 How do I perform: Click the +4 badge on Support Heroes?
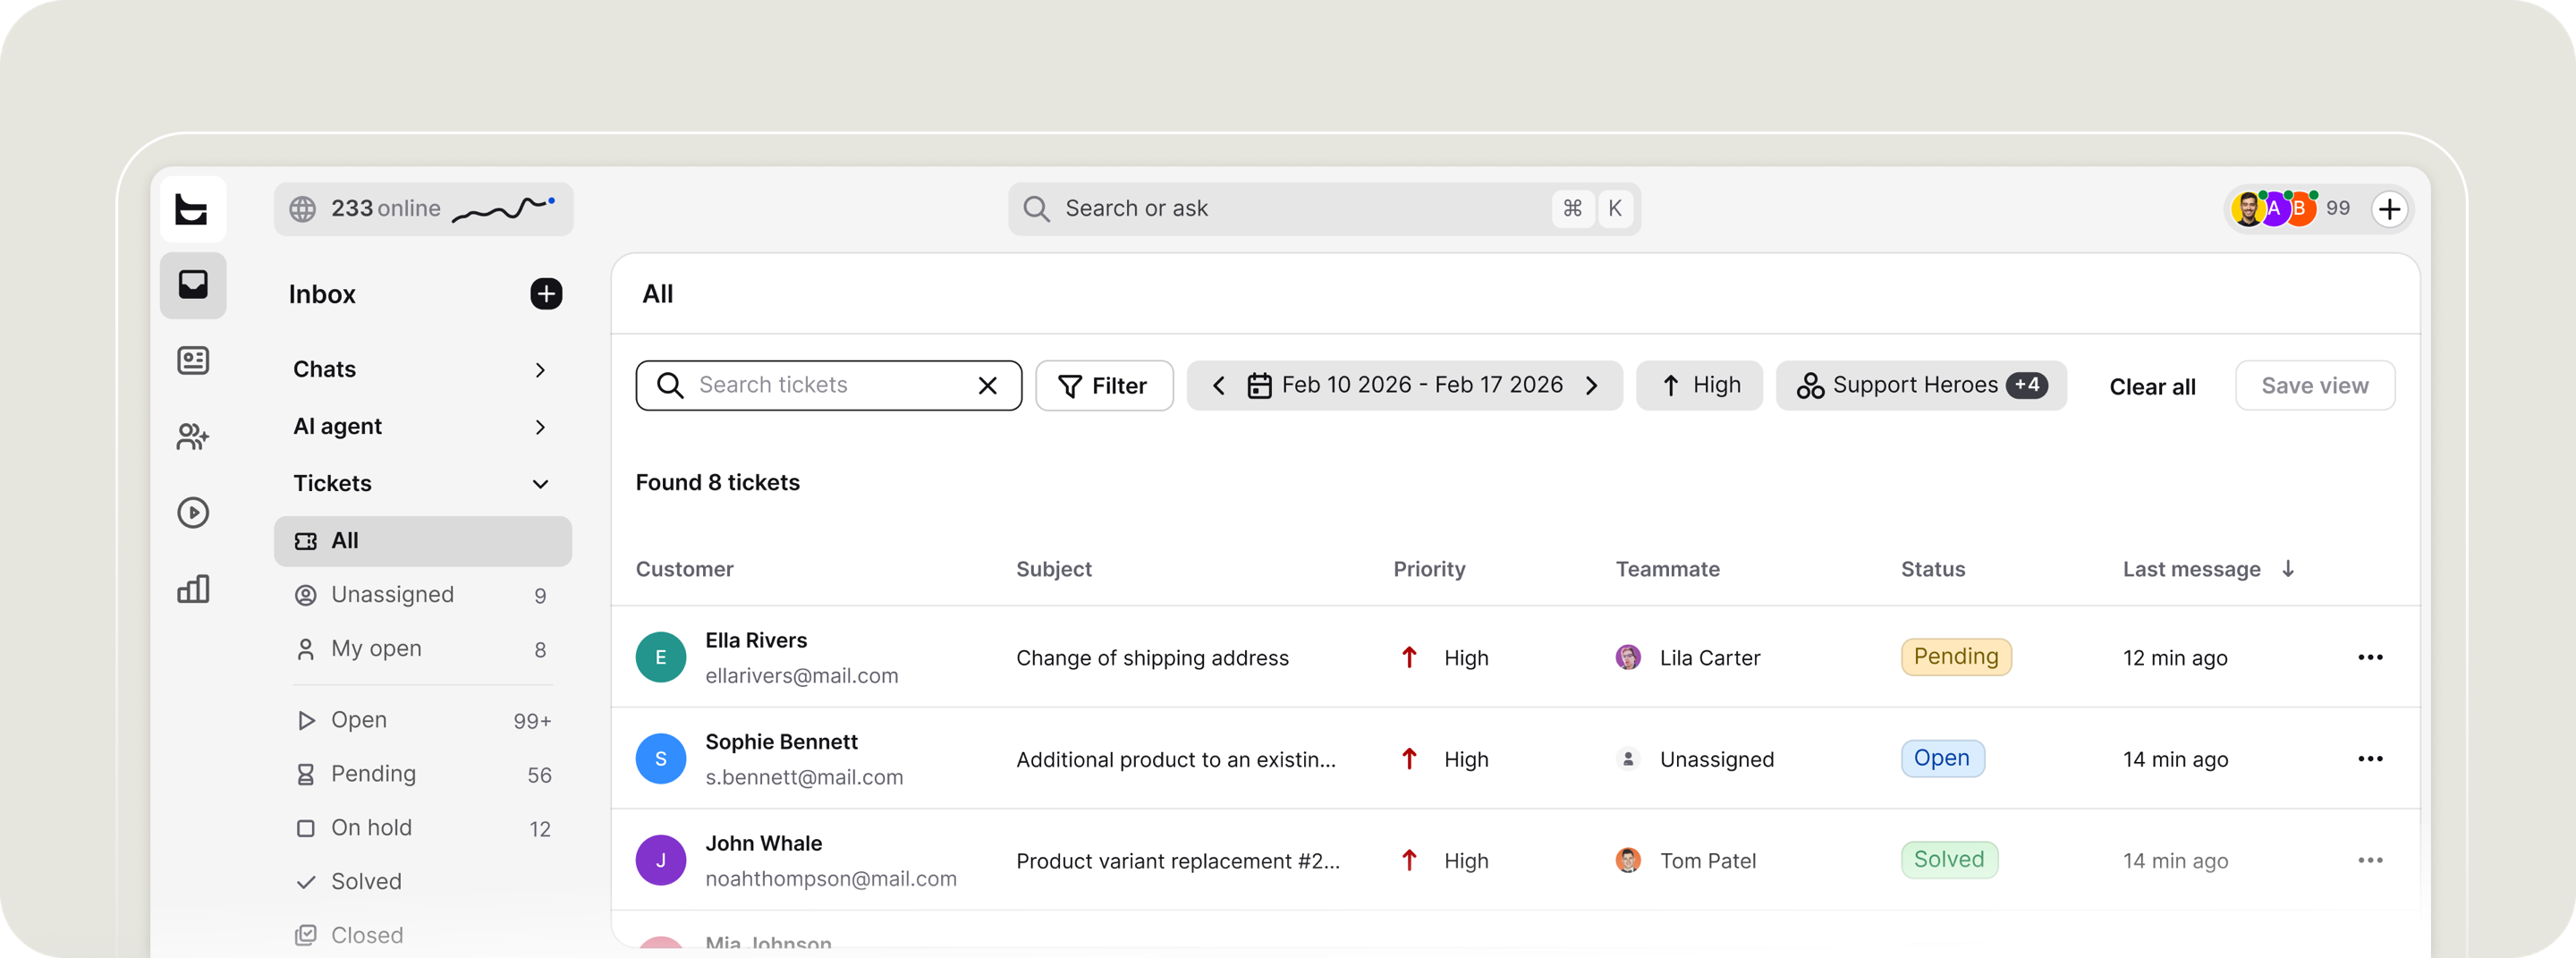point(2027,385)
